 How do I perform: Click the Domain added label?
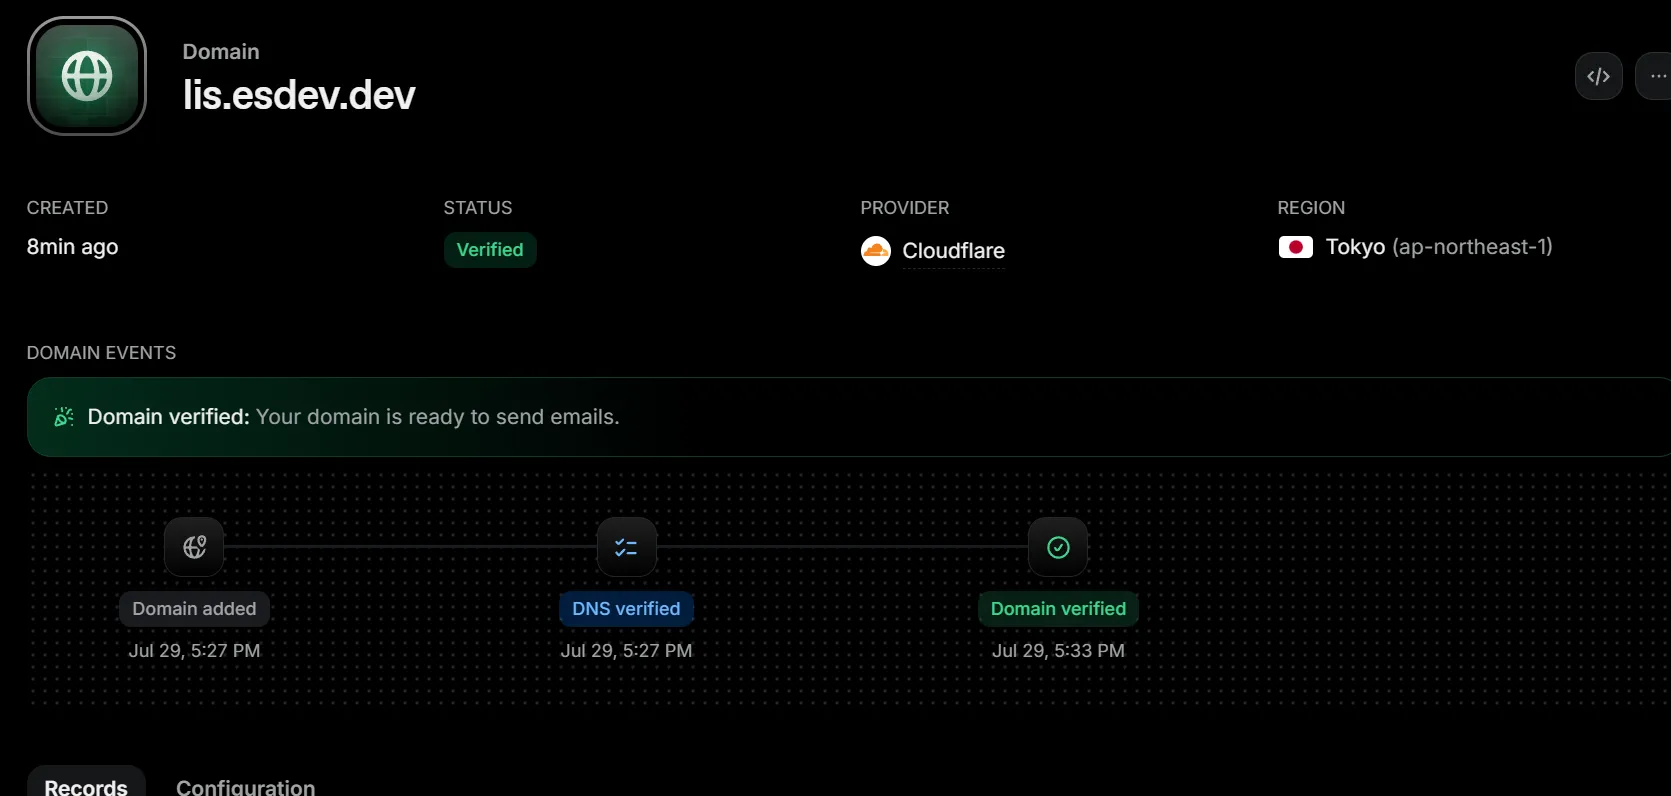pos(194,609)
